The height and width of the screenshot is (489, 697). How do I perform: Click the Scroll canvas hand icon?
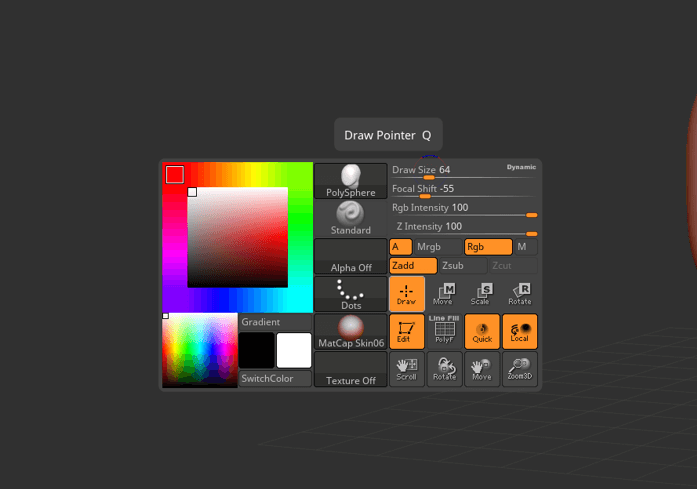tap(407, 369)
